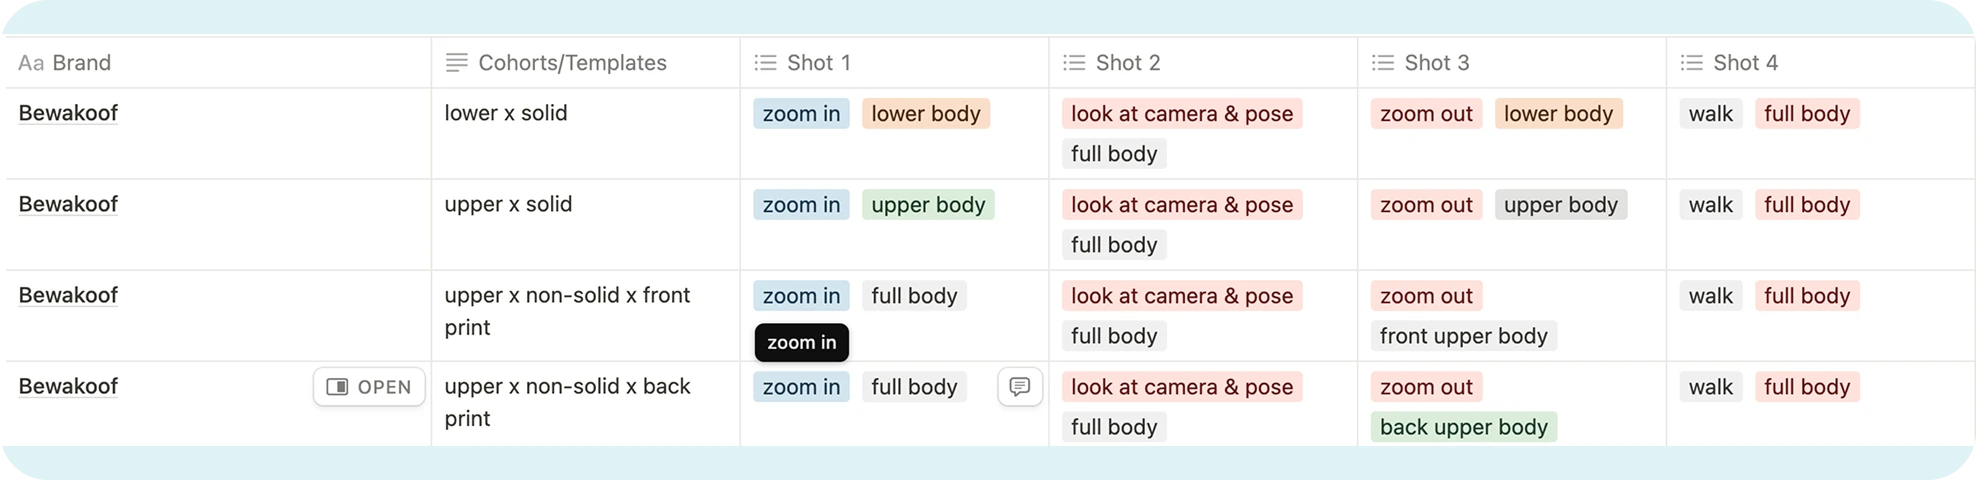The image size is (1976, 480).
Task: Click the green upper body tag
Action: 928,205
